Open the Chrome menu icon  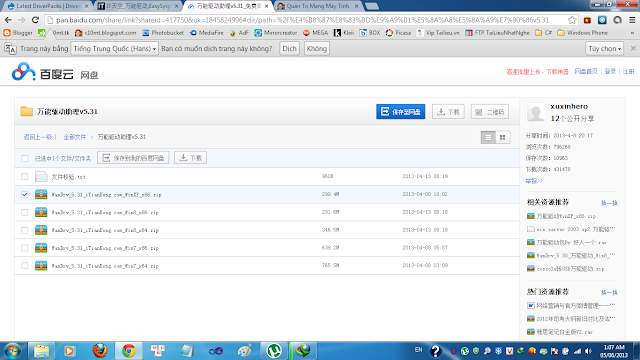click(x=632, y=20)
